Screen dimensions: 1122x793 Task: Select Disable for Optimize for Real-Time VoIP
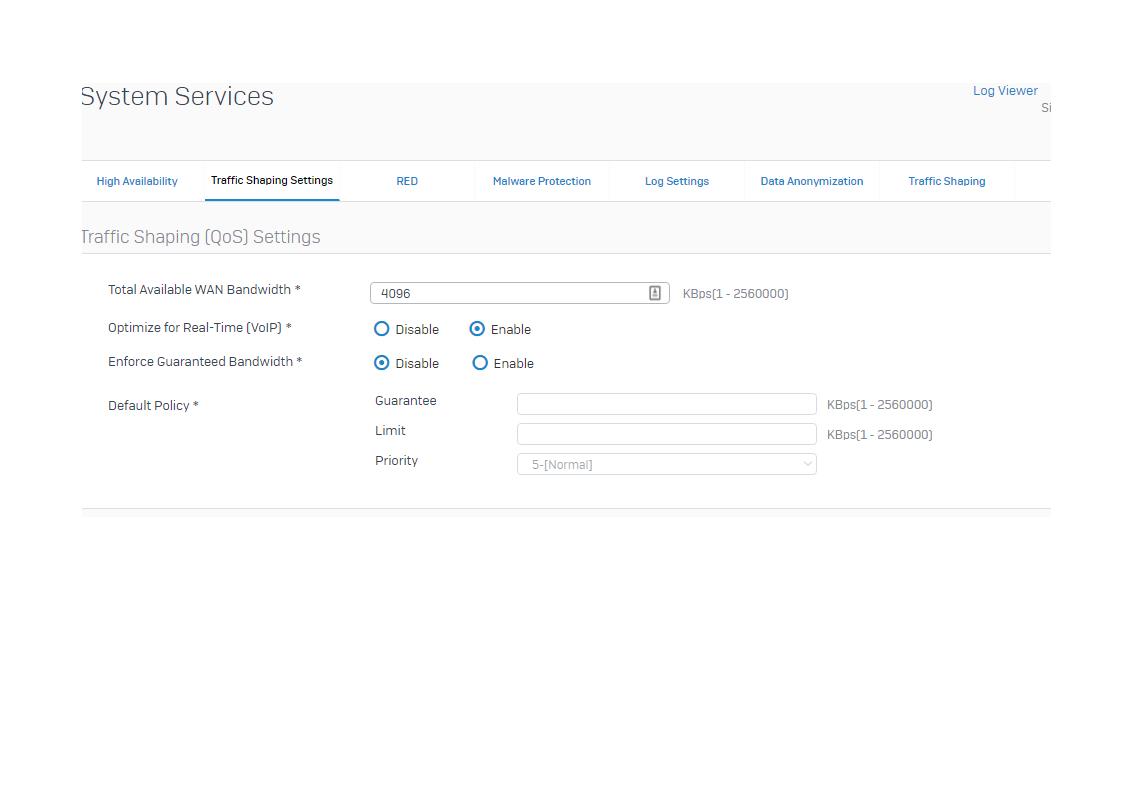[382, 329]
